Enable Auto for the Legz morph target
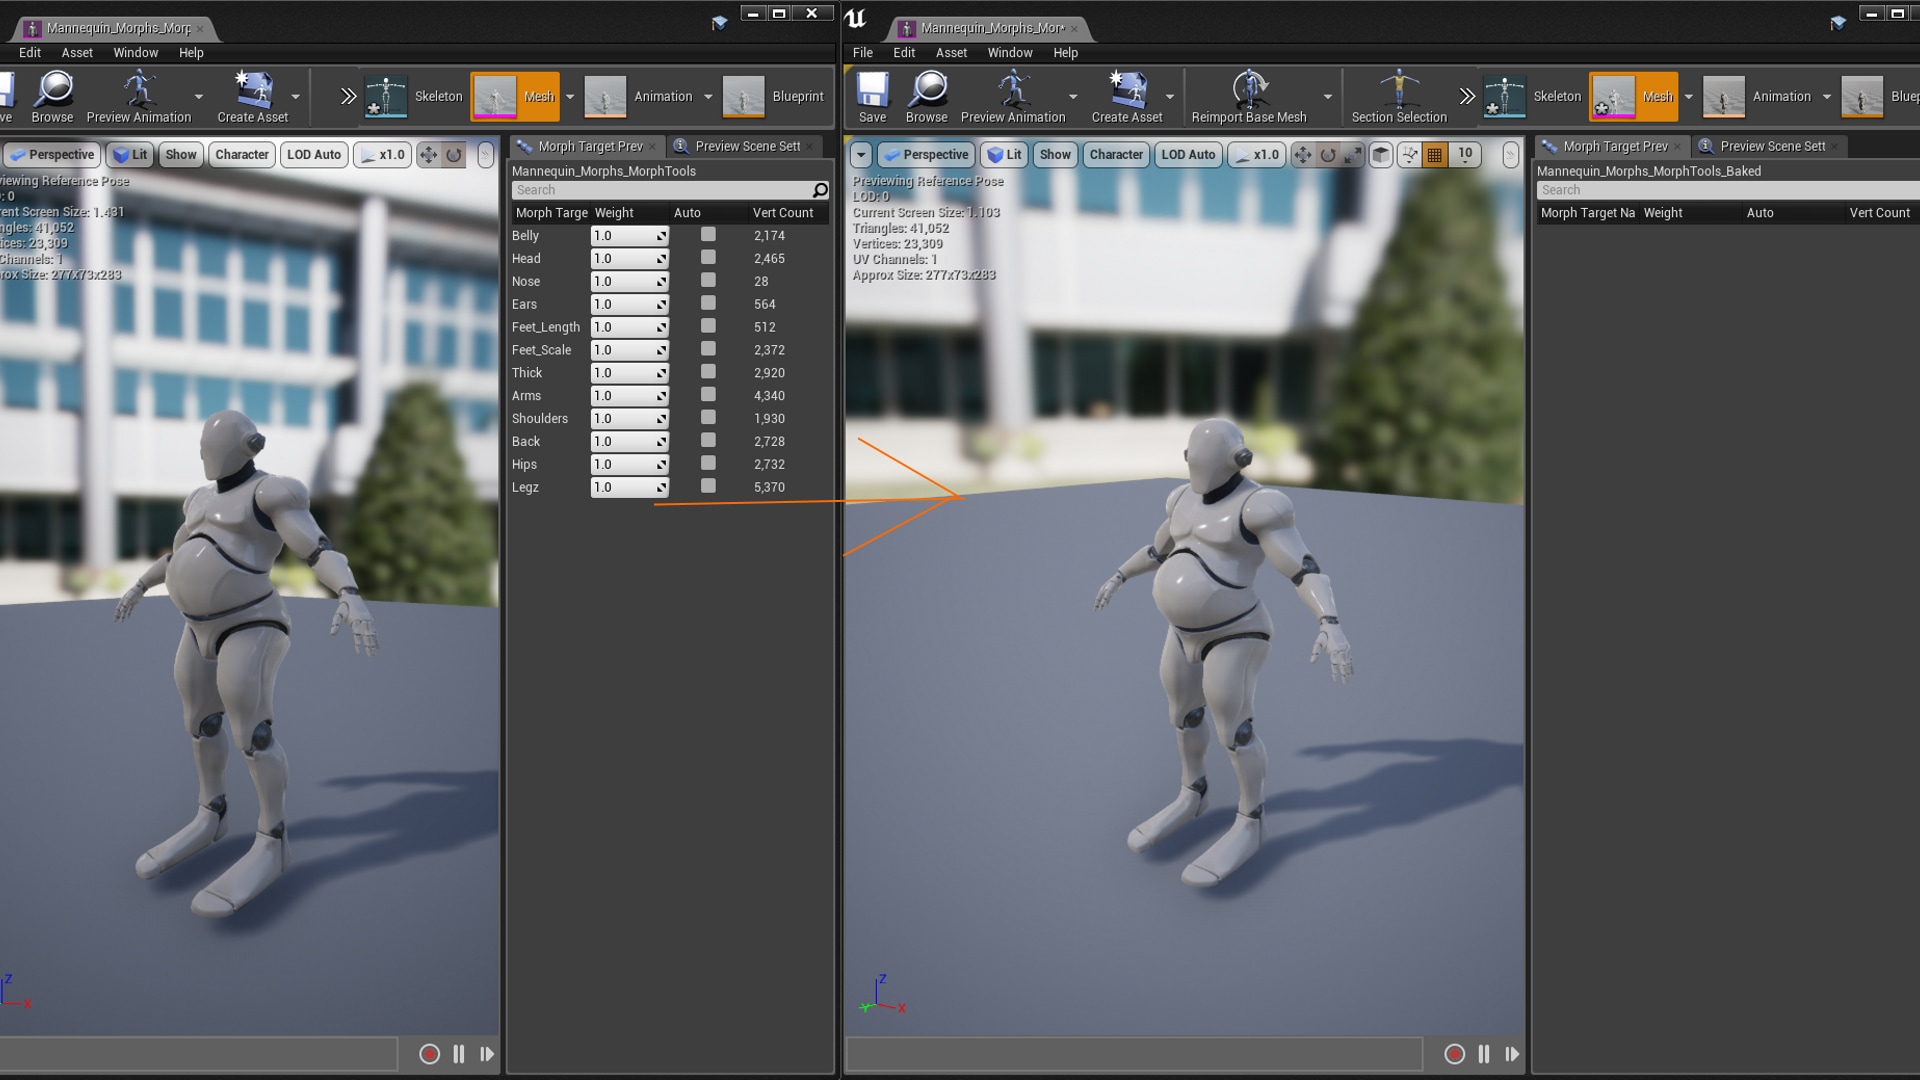This screenshot has height=1080, width=1920. pos(708,487)
